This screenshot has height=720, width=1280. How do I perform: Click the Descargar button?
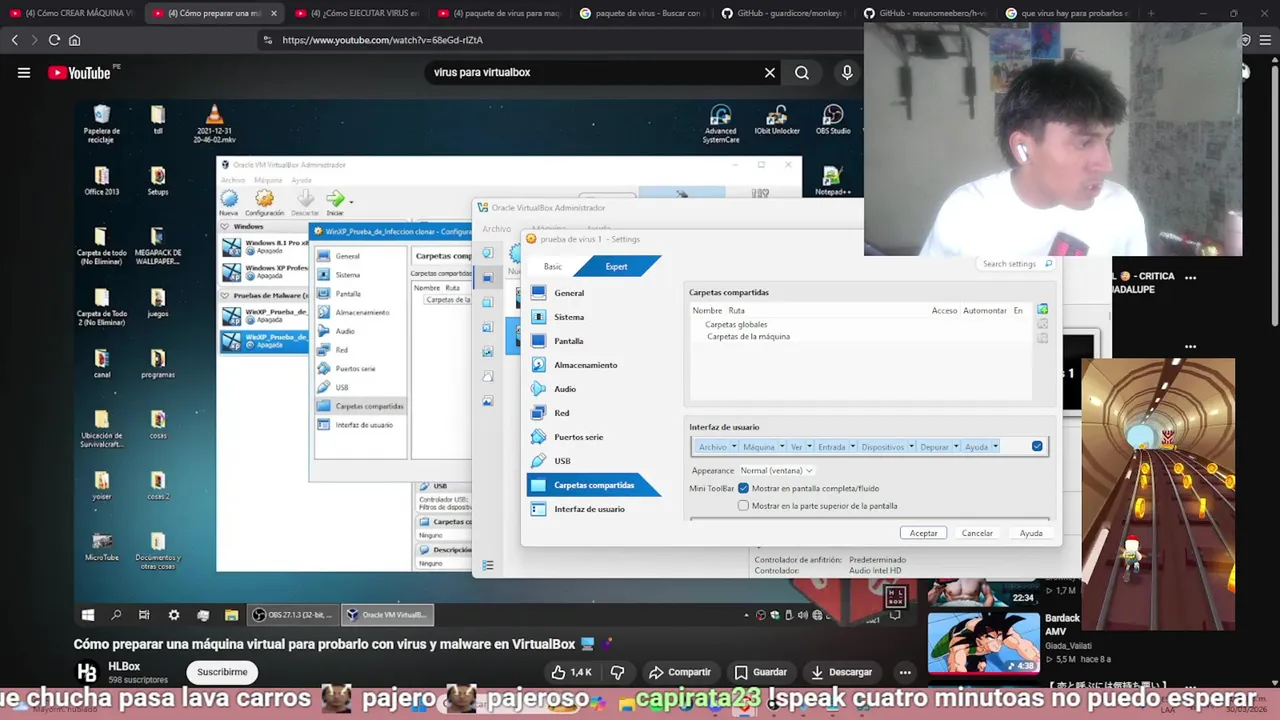tap(842, 672)
